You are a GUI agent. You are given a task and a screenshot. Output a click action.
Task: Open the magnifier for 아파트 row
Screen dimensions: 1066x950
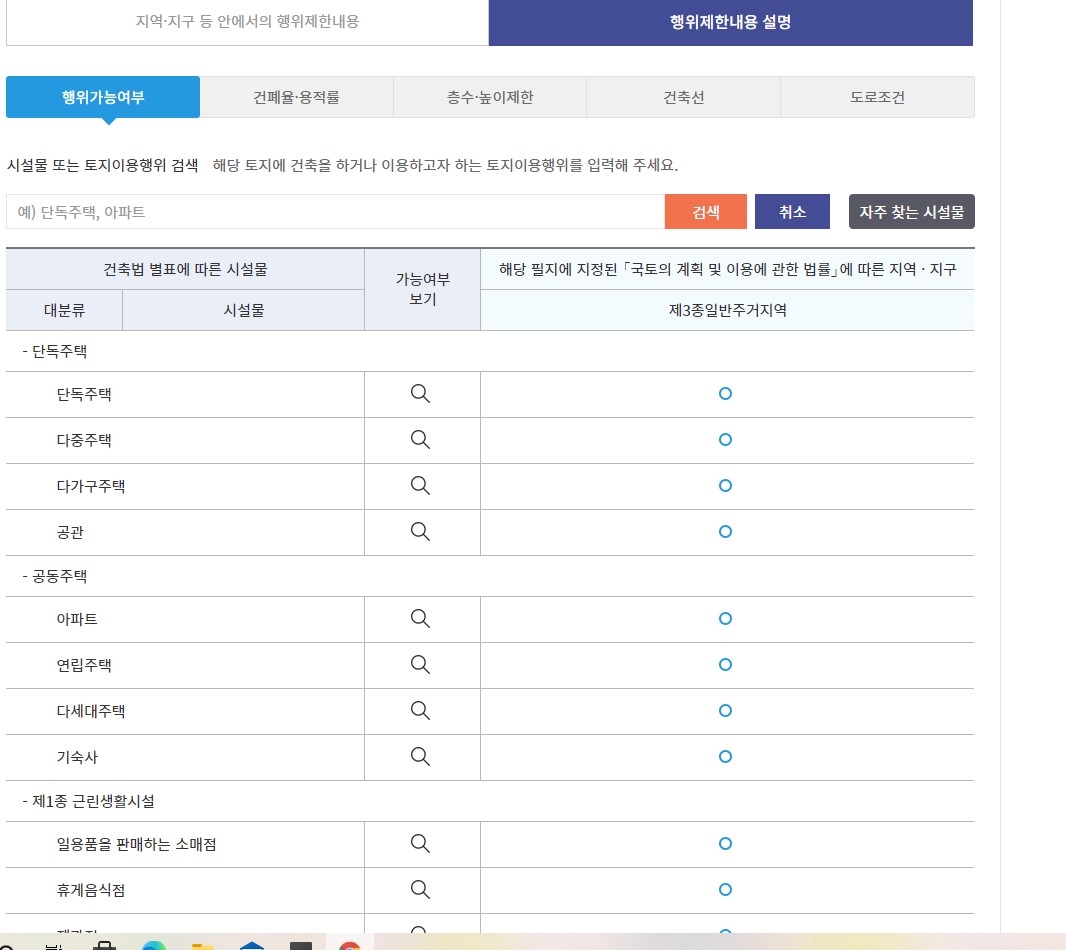pyautogui.click(x=420, y=619)
